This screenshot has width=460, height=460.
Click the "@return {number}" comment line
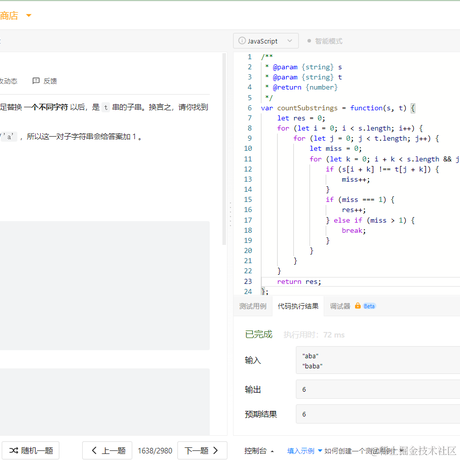point(302,87)
